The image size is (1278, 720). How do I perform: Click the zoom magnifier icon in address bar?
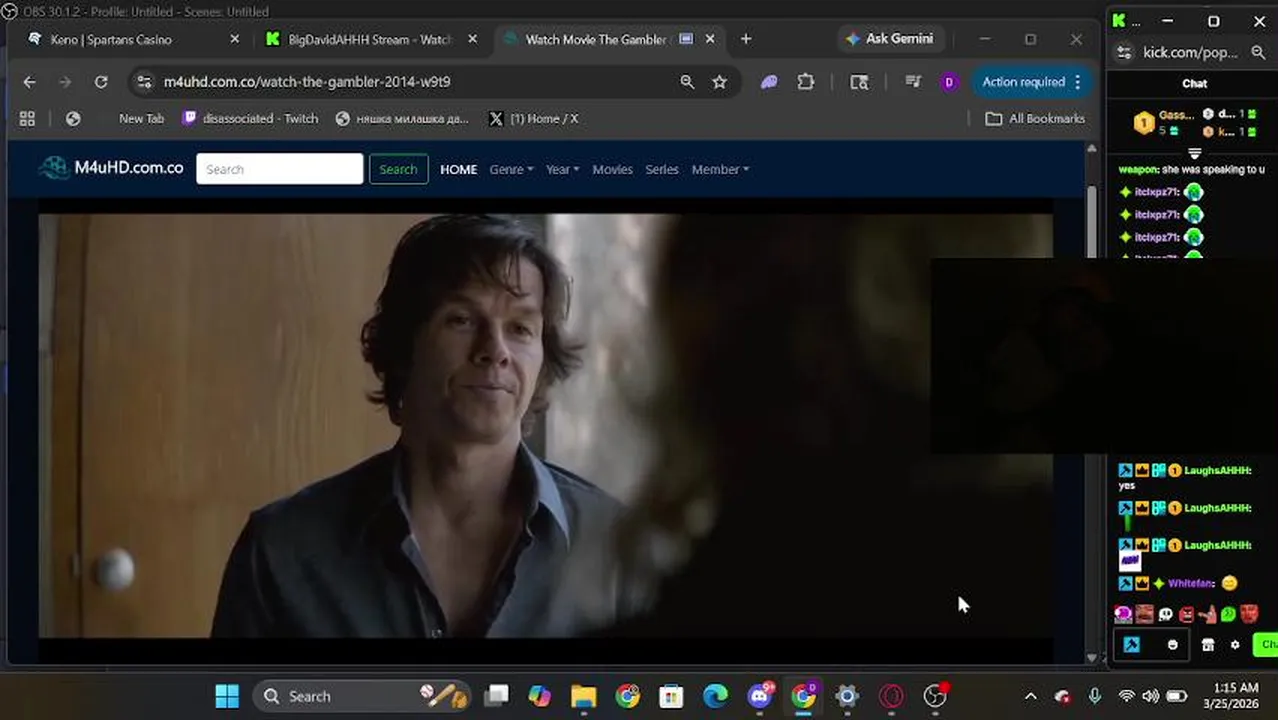point(687,82)
